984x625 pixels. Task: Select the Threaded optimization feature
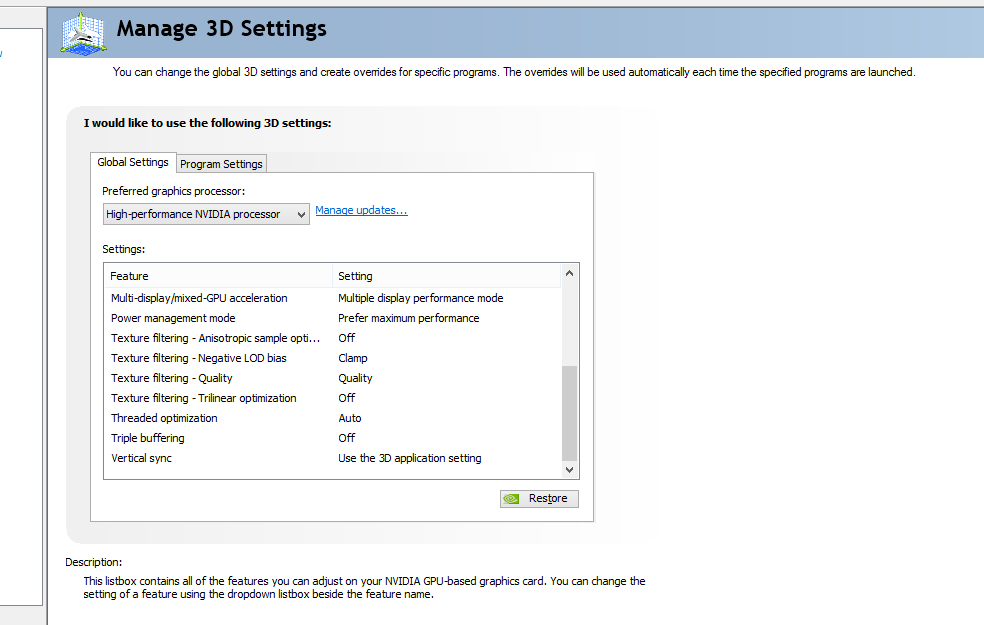point(164,419)
